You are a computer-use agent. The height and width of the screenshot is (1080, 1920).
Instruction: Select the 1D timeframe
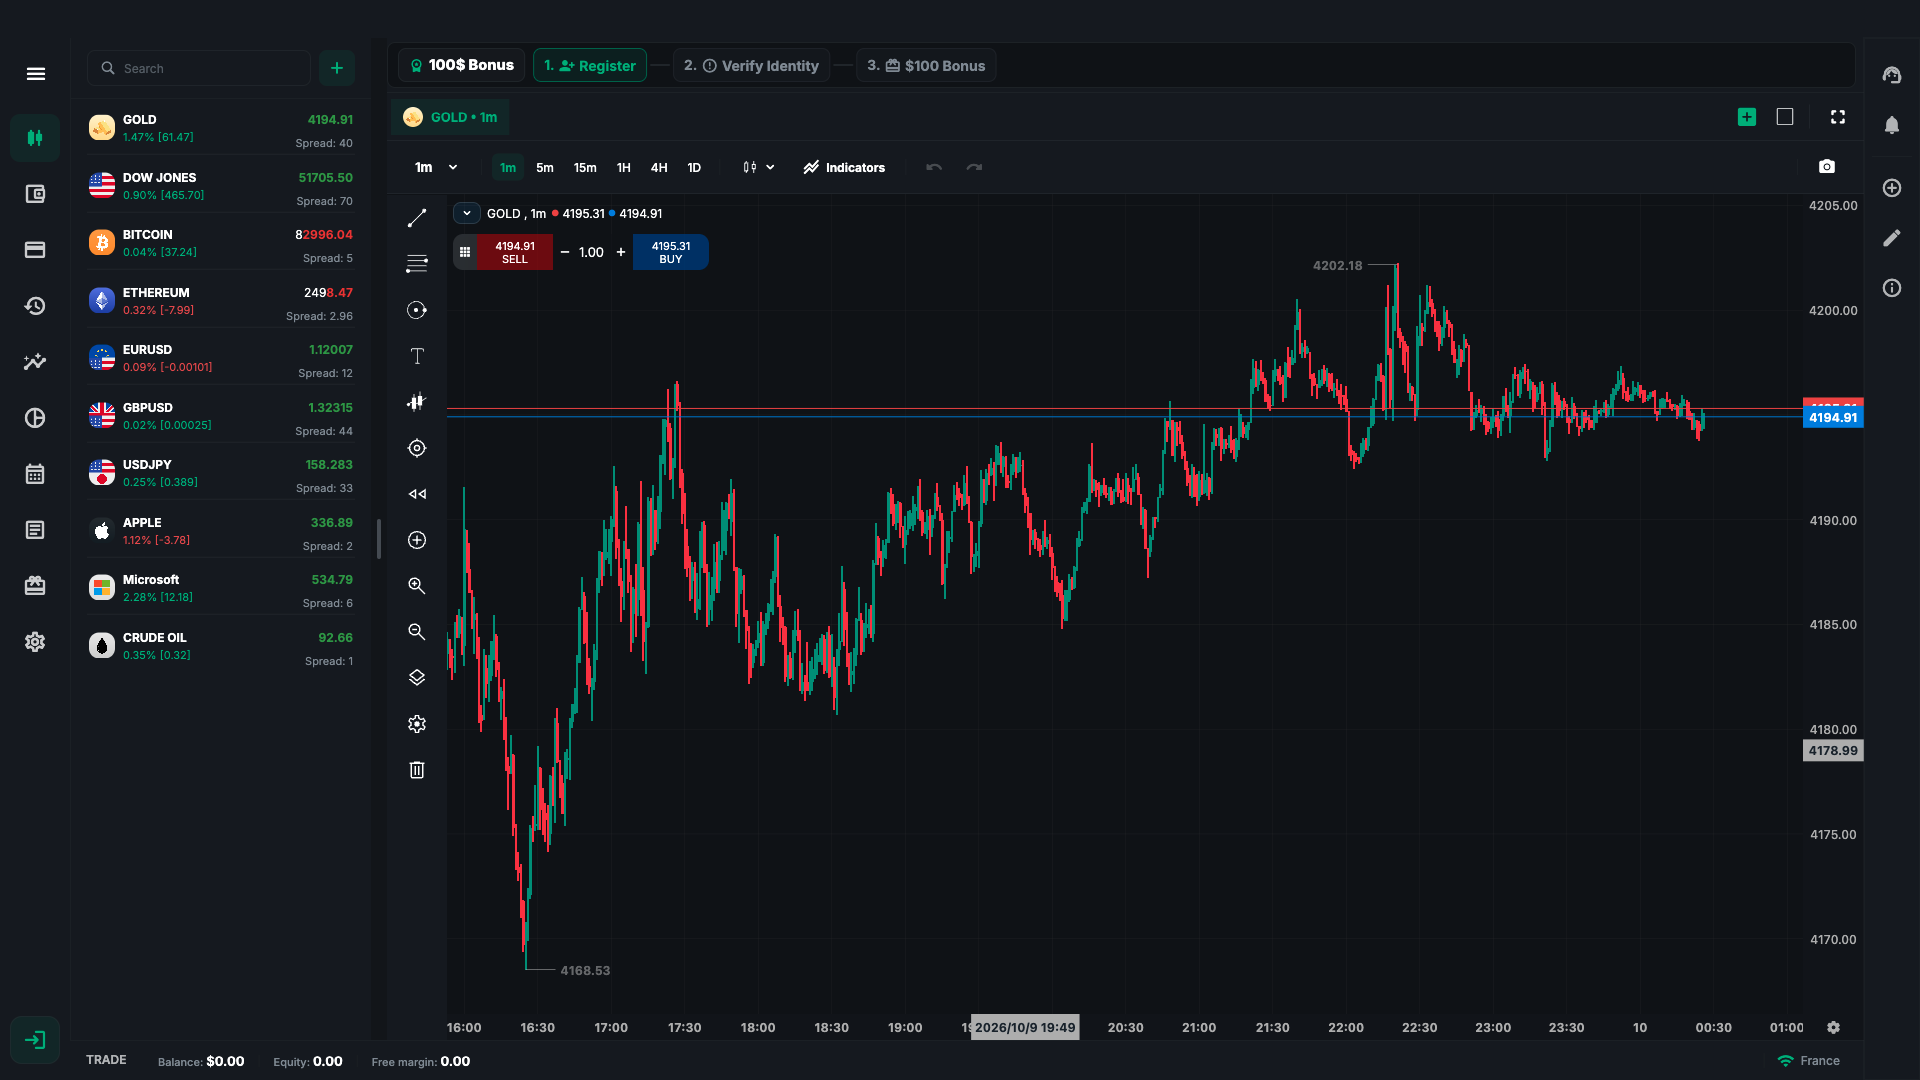pyautogui.click(x=694, y=168)
